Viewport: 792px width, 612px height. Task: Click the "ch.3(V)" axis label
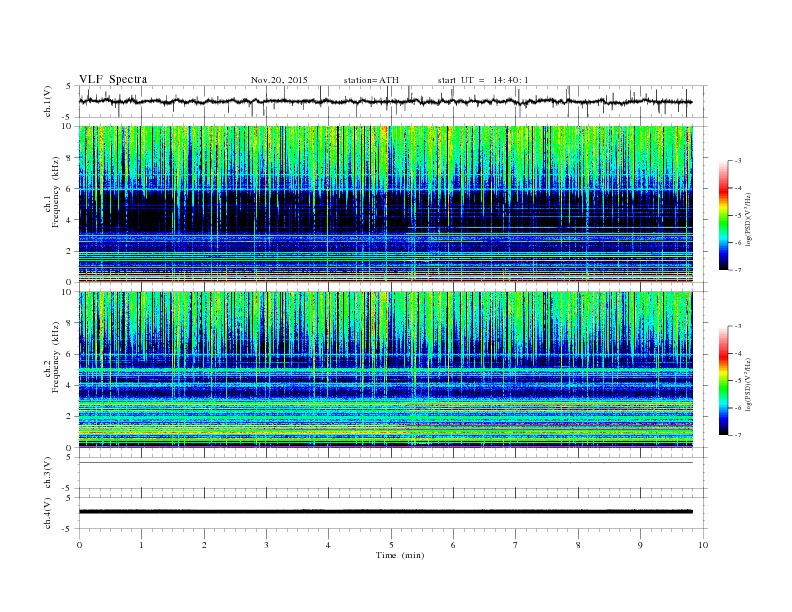pos(48,473)
